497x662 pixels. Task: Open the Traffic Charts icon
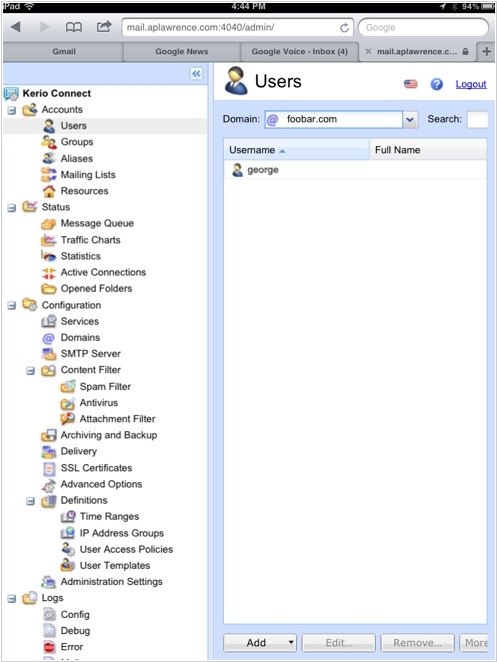pyautogui.click(x=49, y=240)
